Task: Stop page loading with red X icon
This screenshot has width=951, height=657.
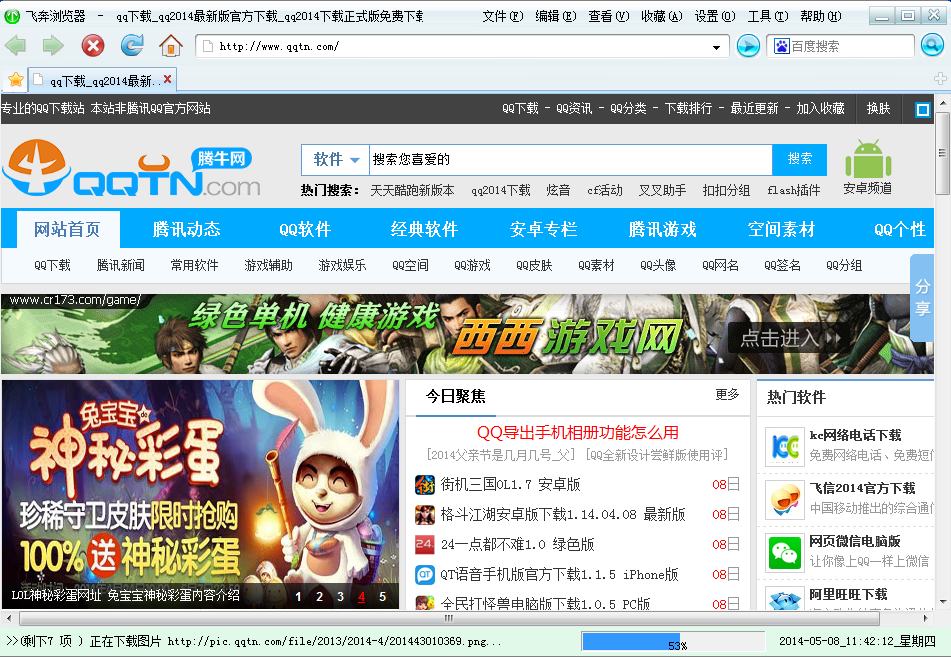Action: coord(93,45)
